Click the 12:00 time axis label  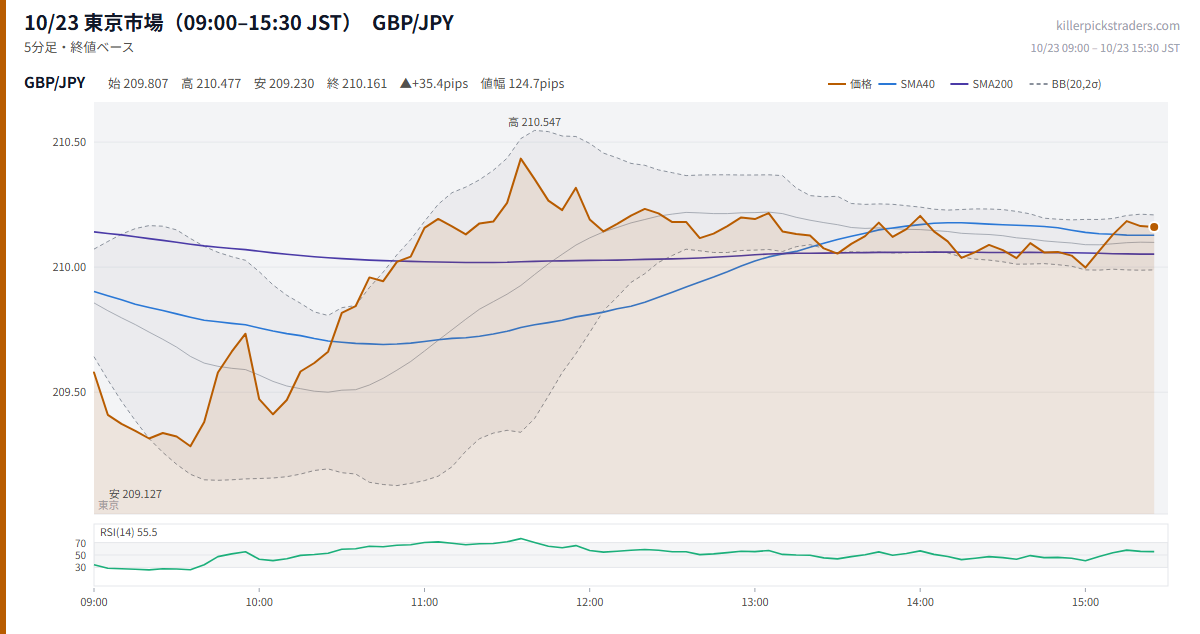(590, 602)
